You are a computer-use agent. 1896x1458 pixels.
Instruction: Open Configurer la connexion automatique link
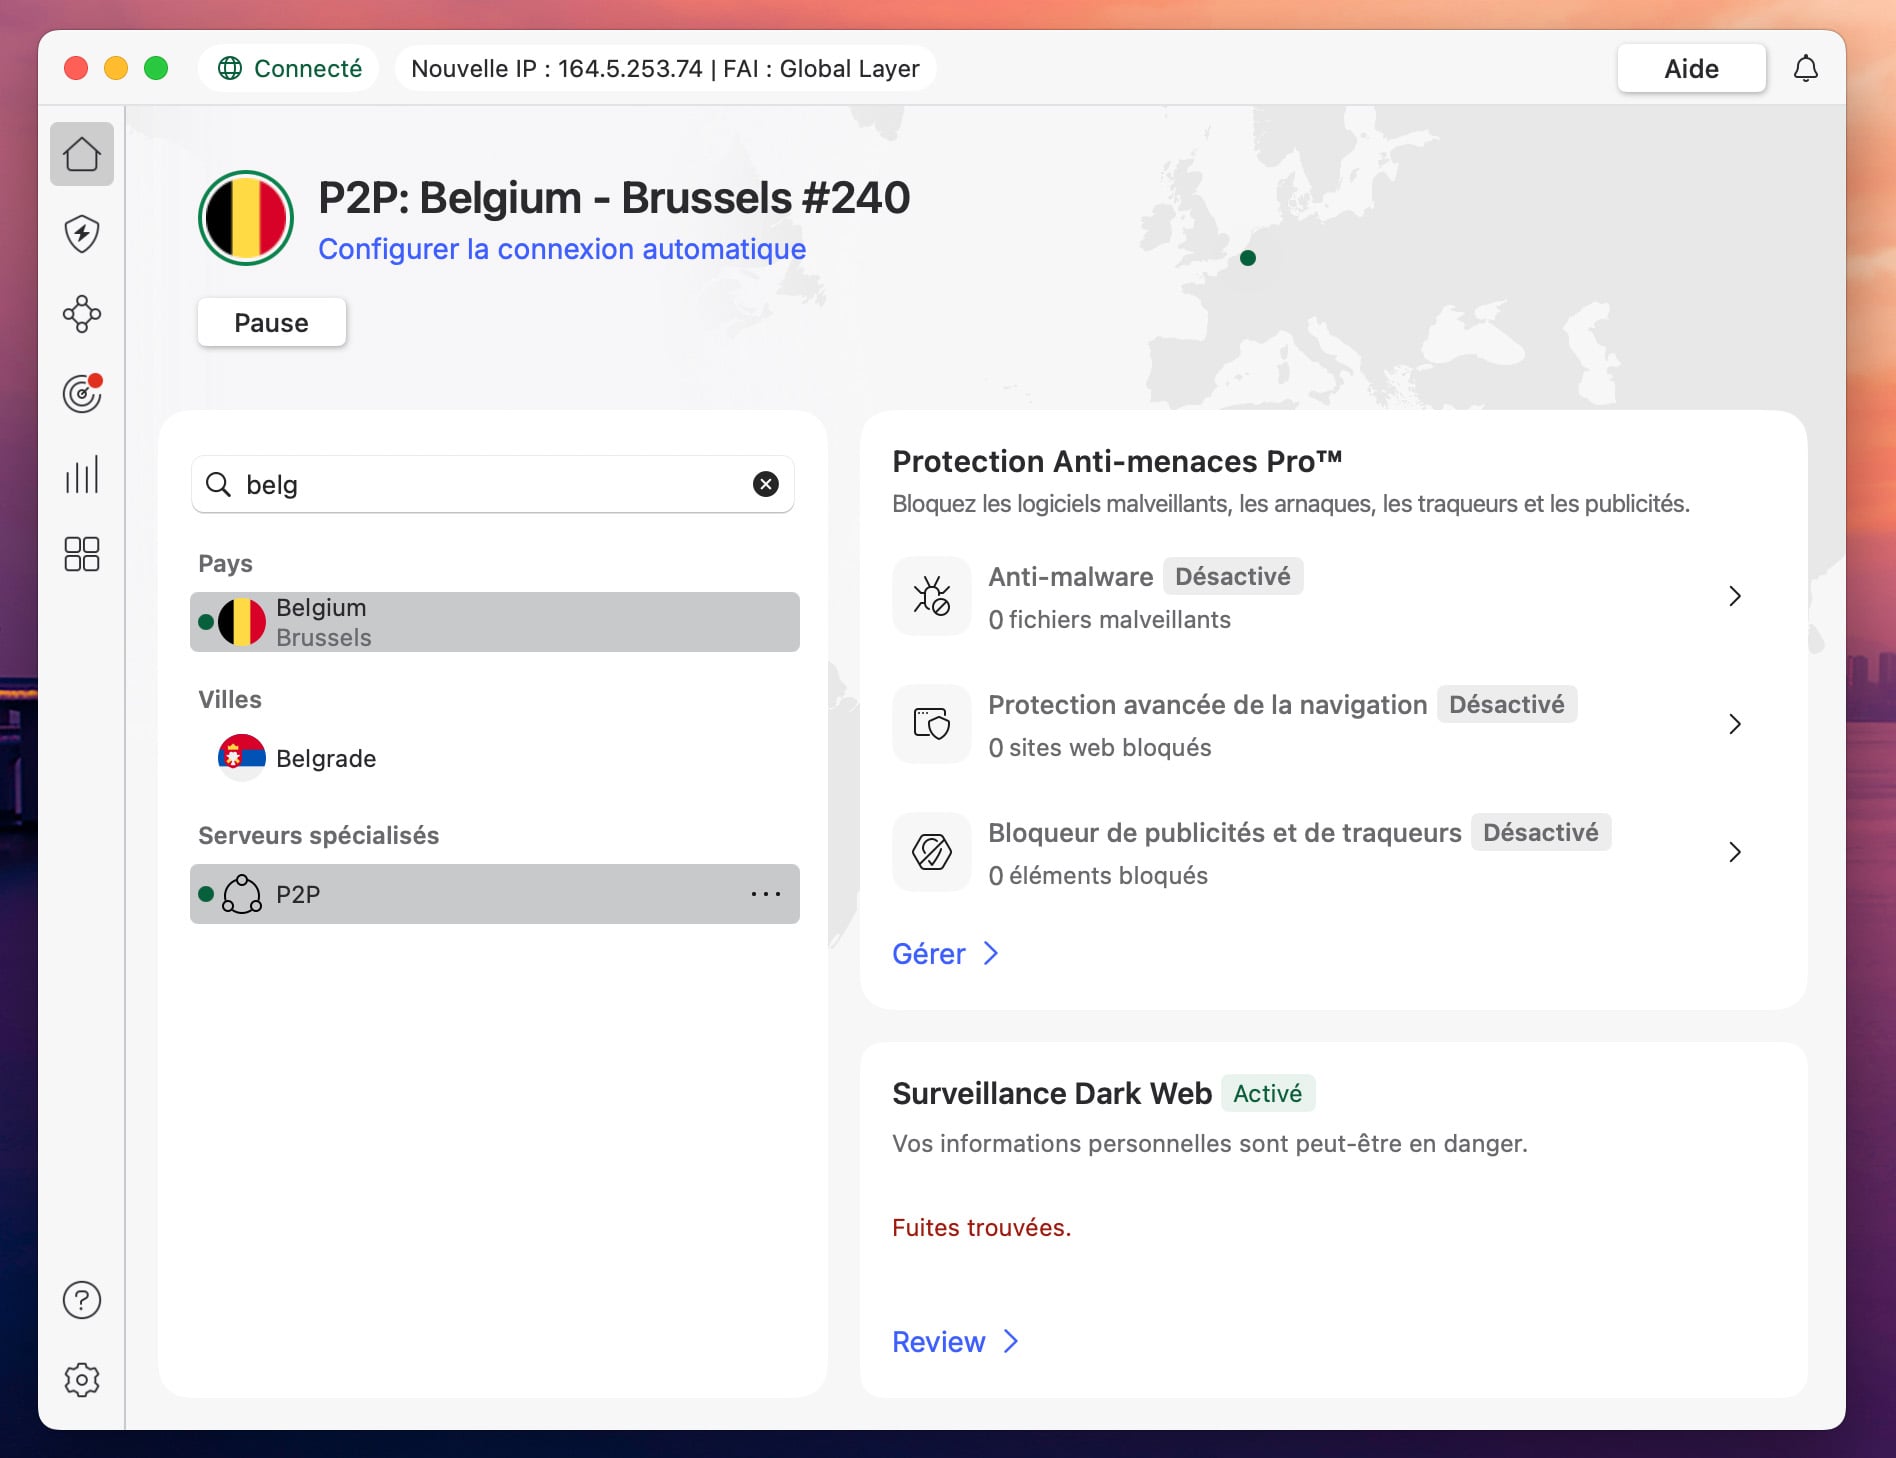[x=562, y=249]
